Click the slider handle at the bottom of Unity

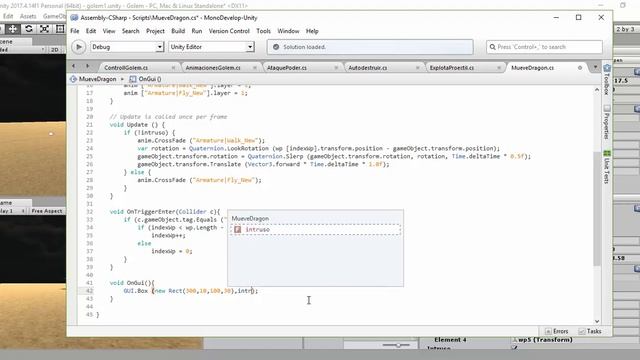(x=398, y=345)
